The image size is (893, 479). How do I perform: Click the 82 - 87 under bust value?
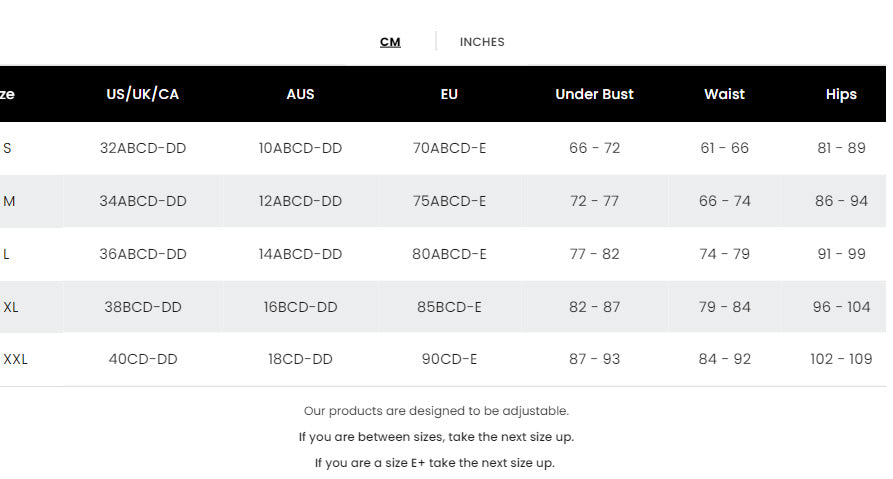pos(595,307)
